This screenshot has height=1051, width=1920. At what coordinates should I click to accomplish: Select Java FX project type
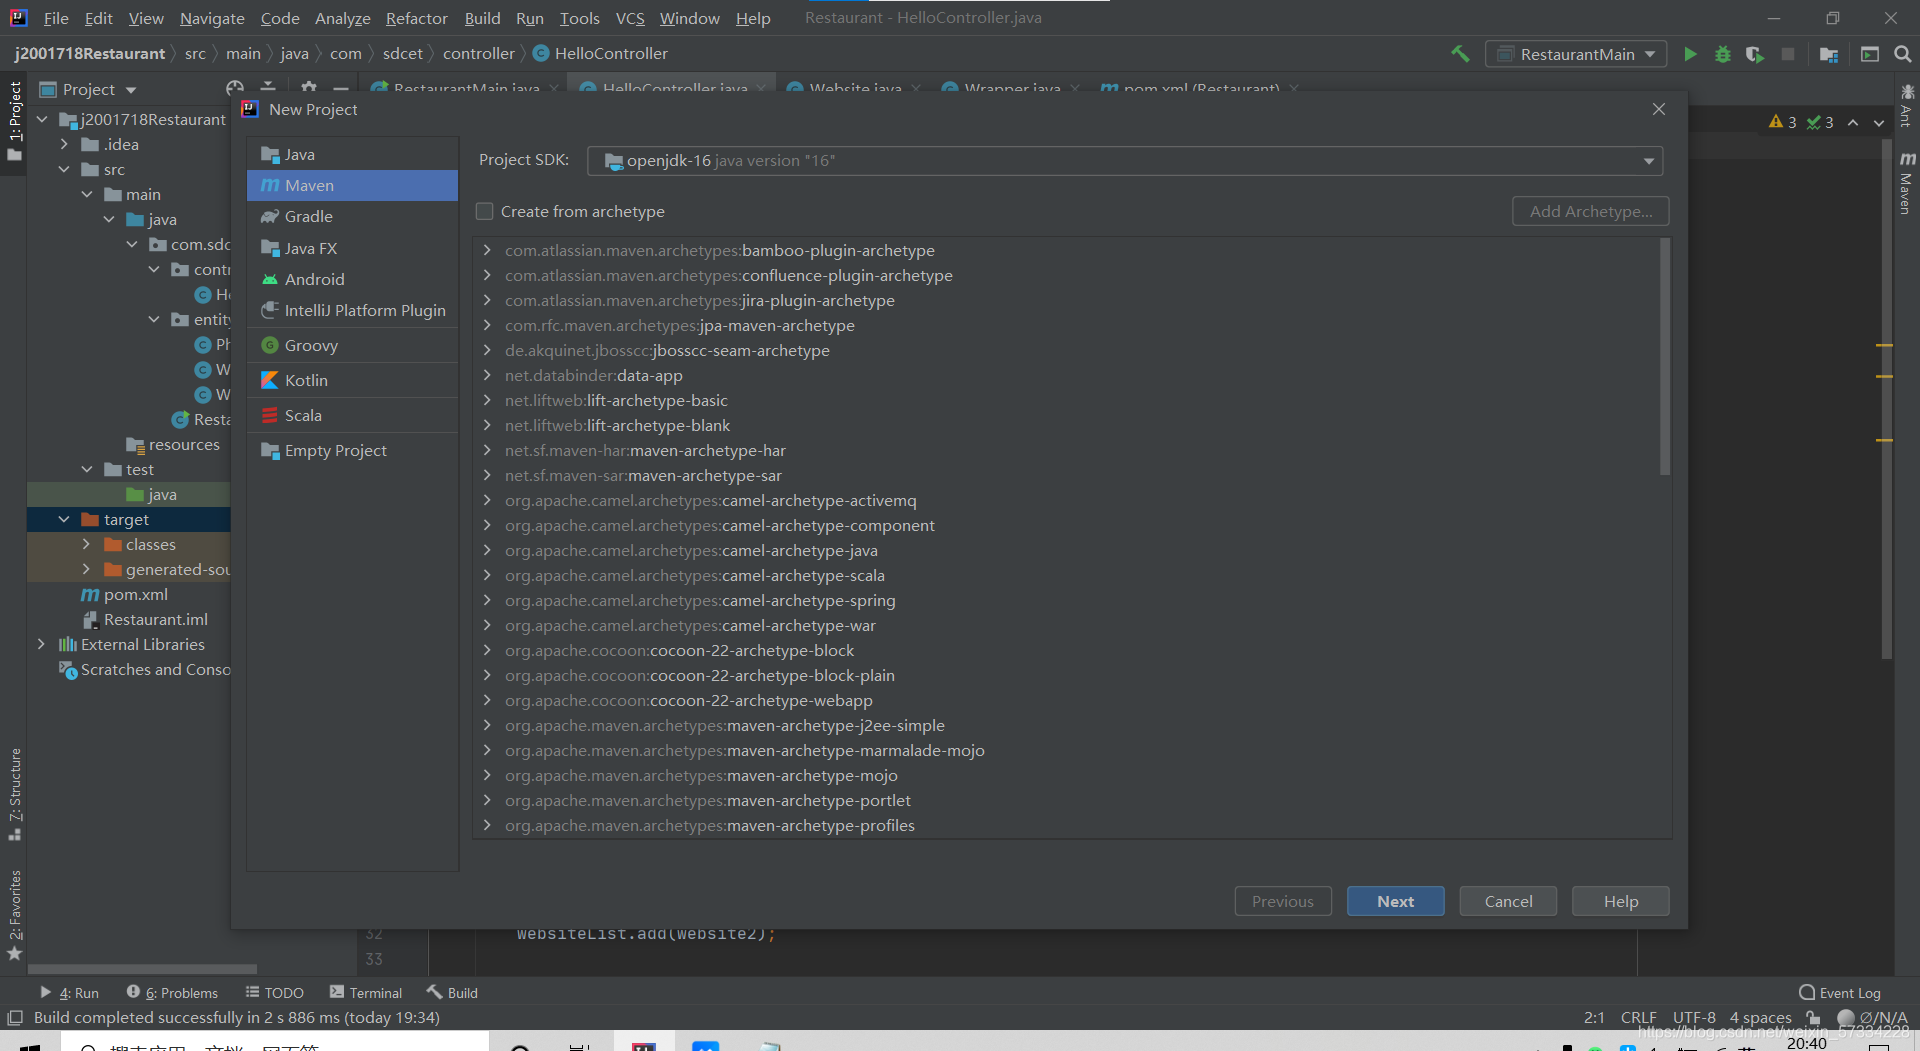tap(352, 248)
